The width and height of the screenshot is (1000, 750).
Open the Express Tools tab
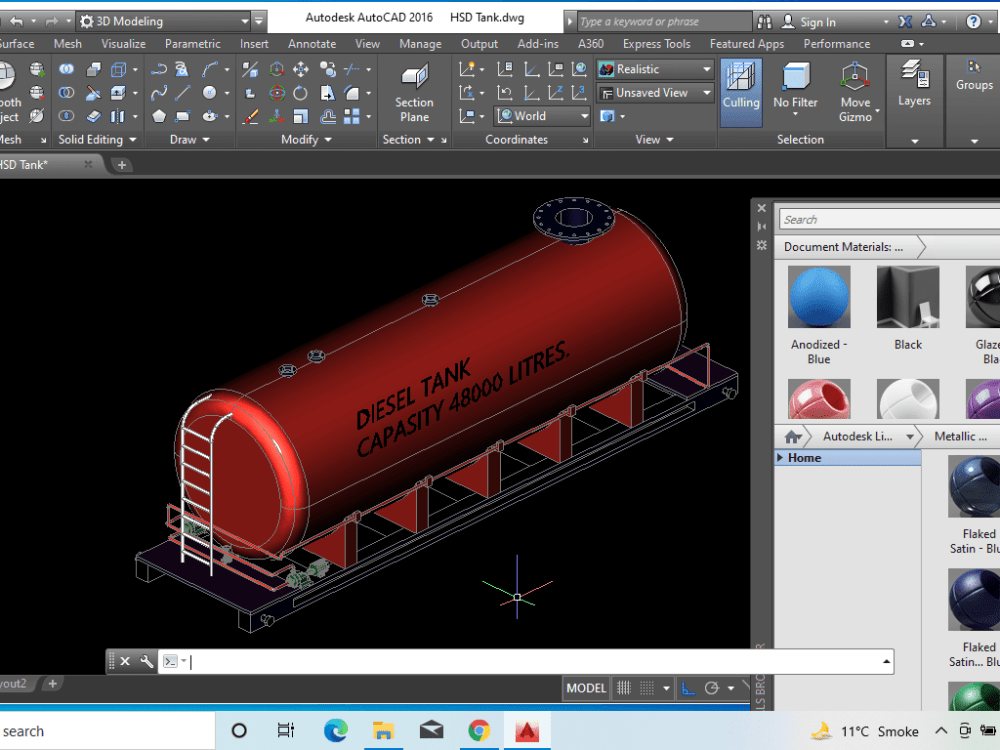point(656,43)
